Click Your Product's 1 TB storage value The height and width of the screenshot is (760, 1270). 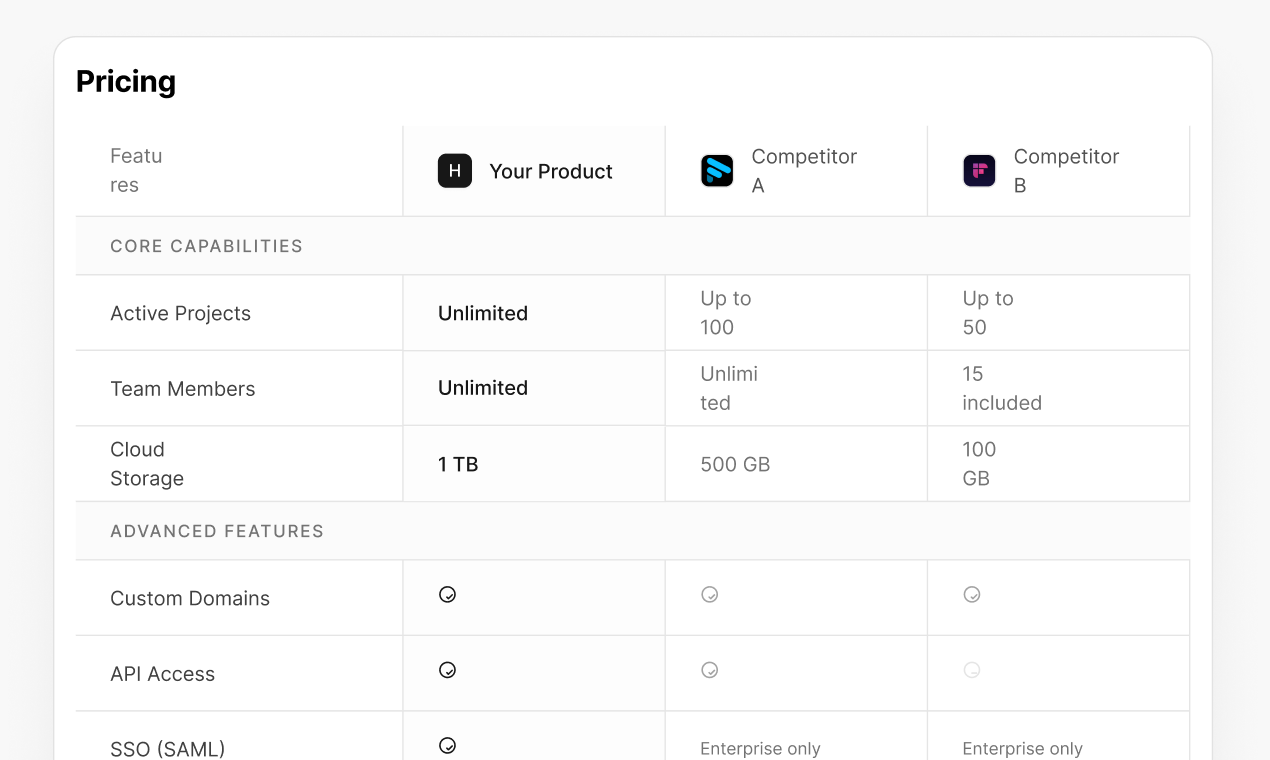[x=458, y=464]
